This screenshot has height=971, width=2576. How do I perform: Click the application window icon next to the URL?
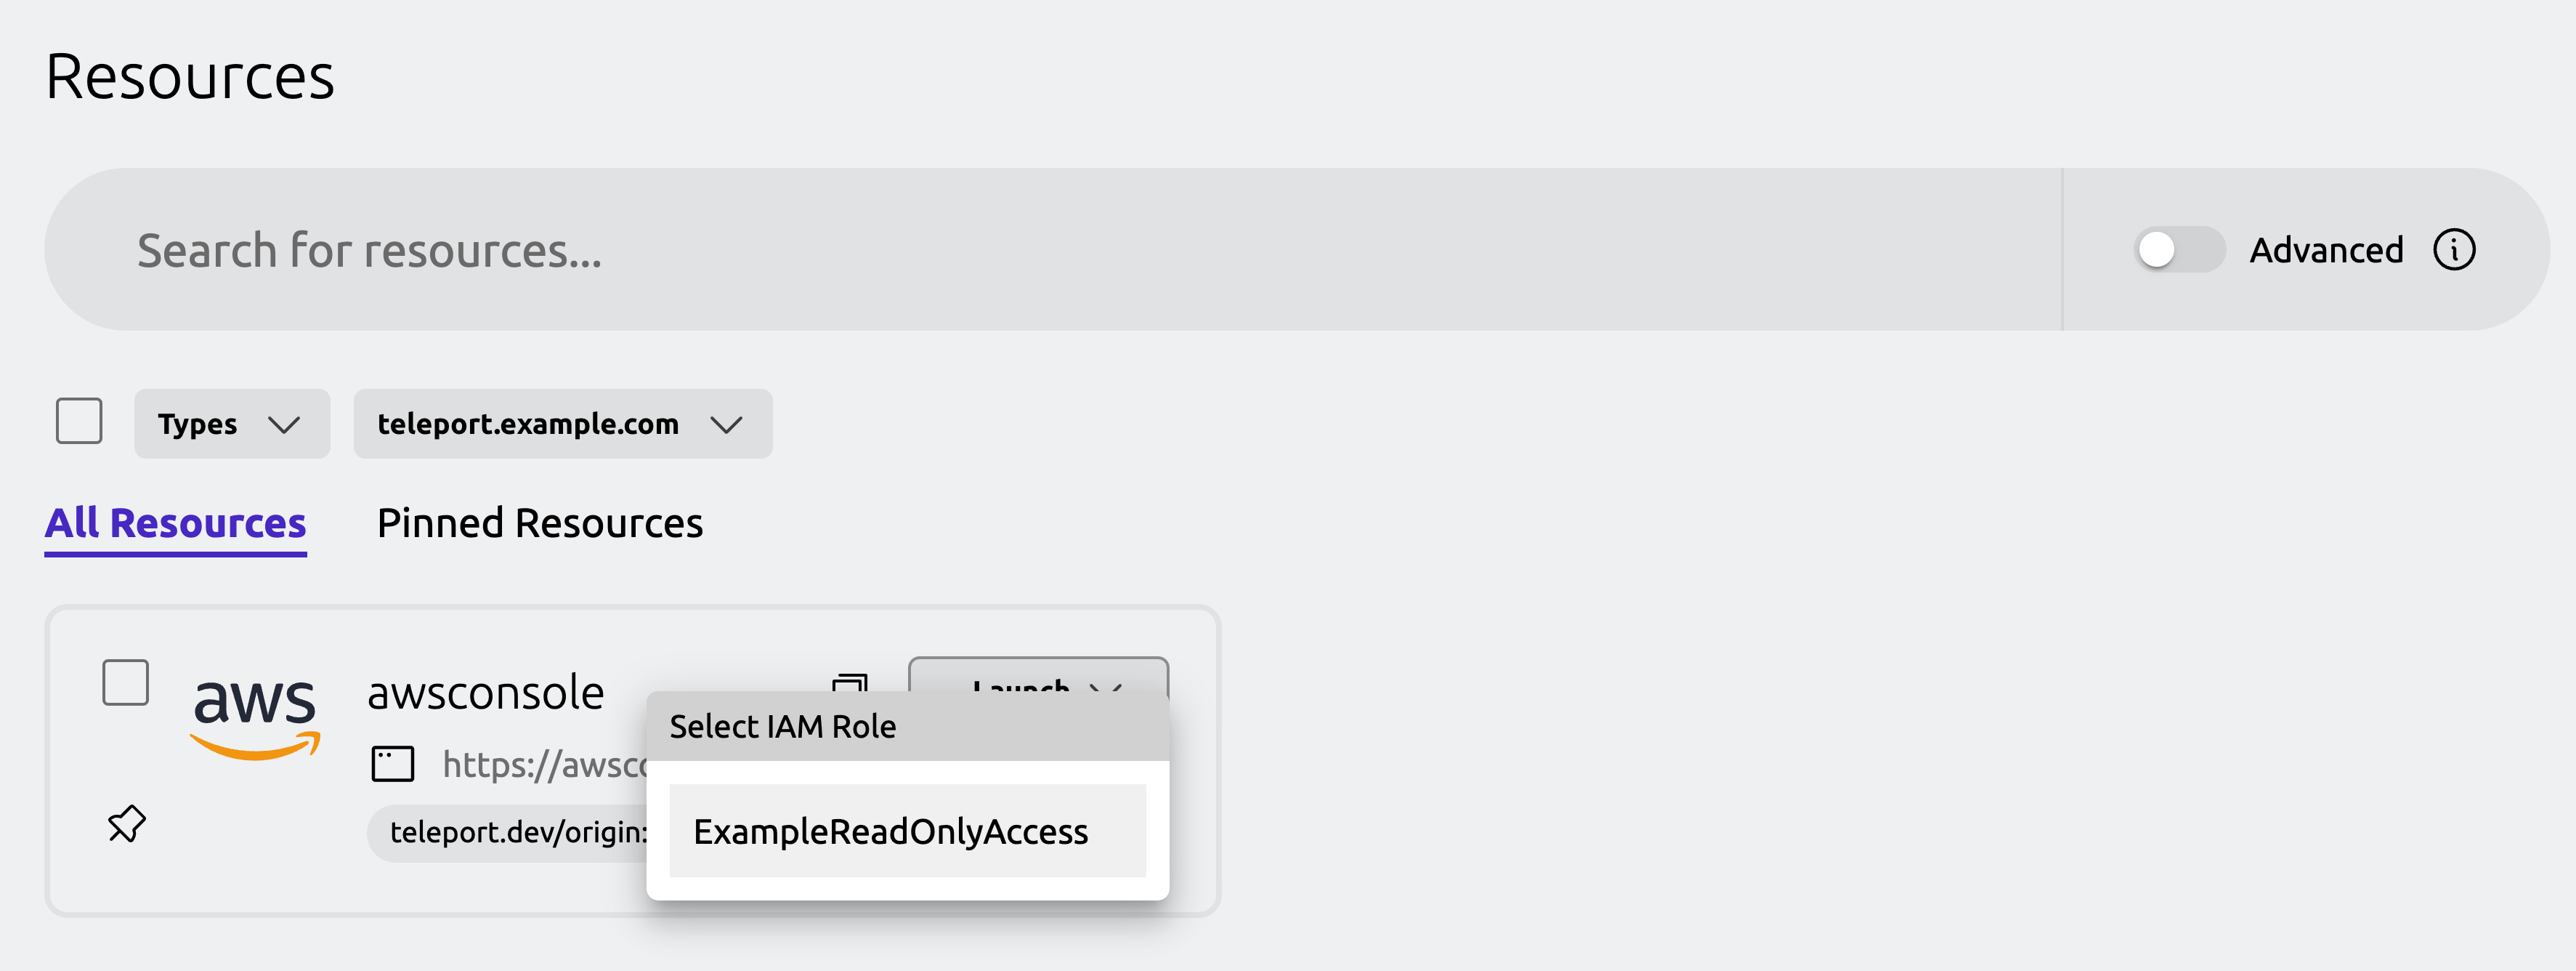[x=394, y=763]
